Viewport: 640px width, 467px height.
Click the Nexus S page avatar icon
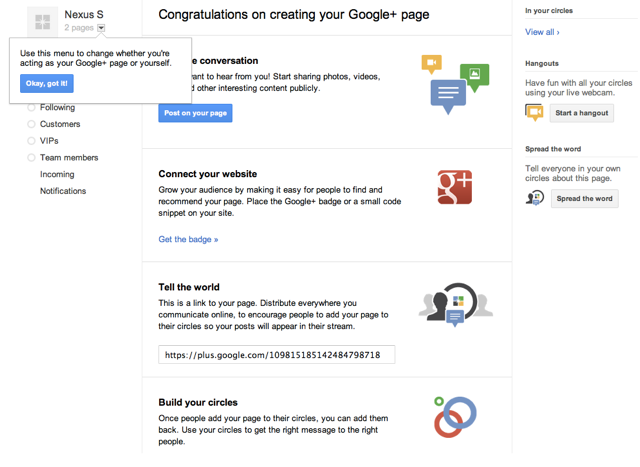click(x=42, y=22)
